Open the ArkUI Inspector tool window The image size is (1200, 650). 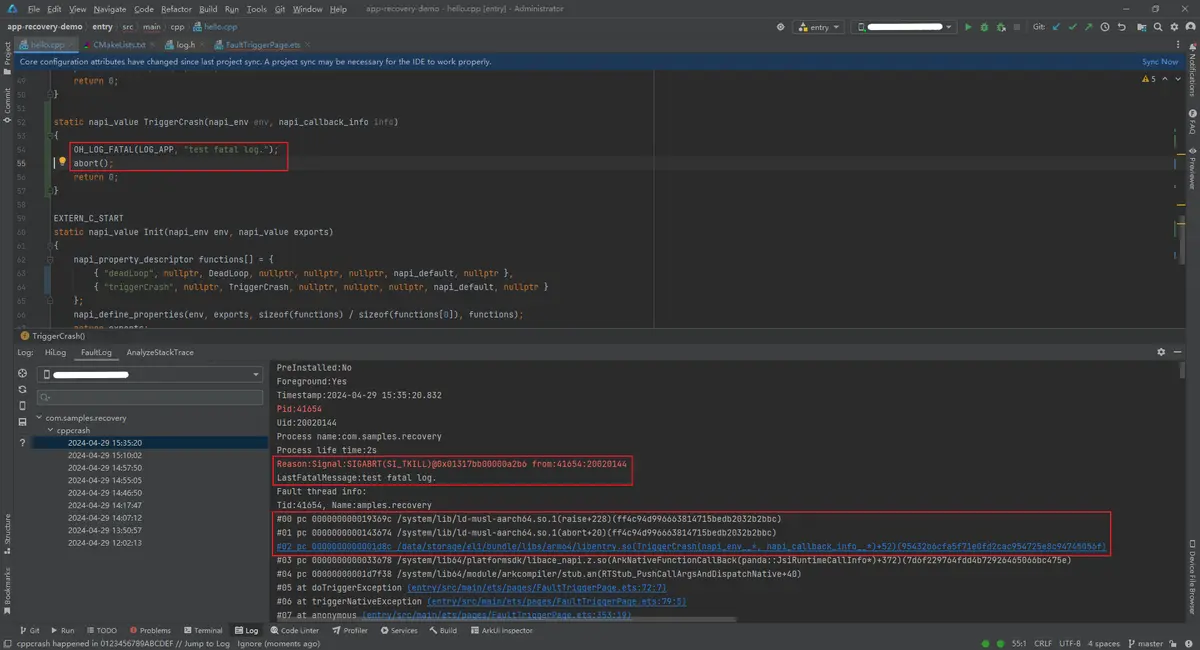pyautogui.click(x=502, y=630)
